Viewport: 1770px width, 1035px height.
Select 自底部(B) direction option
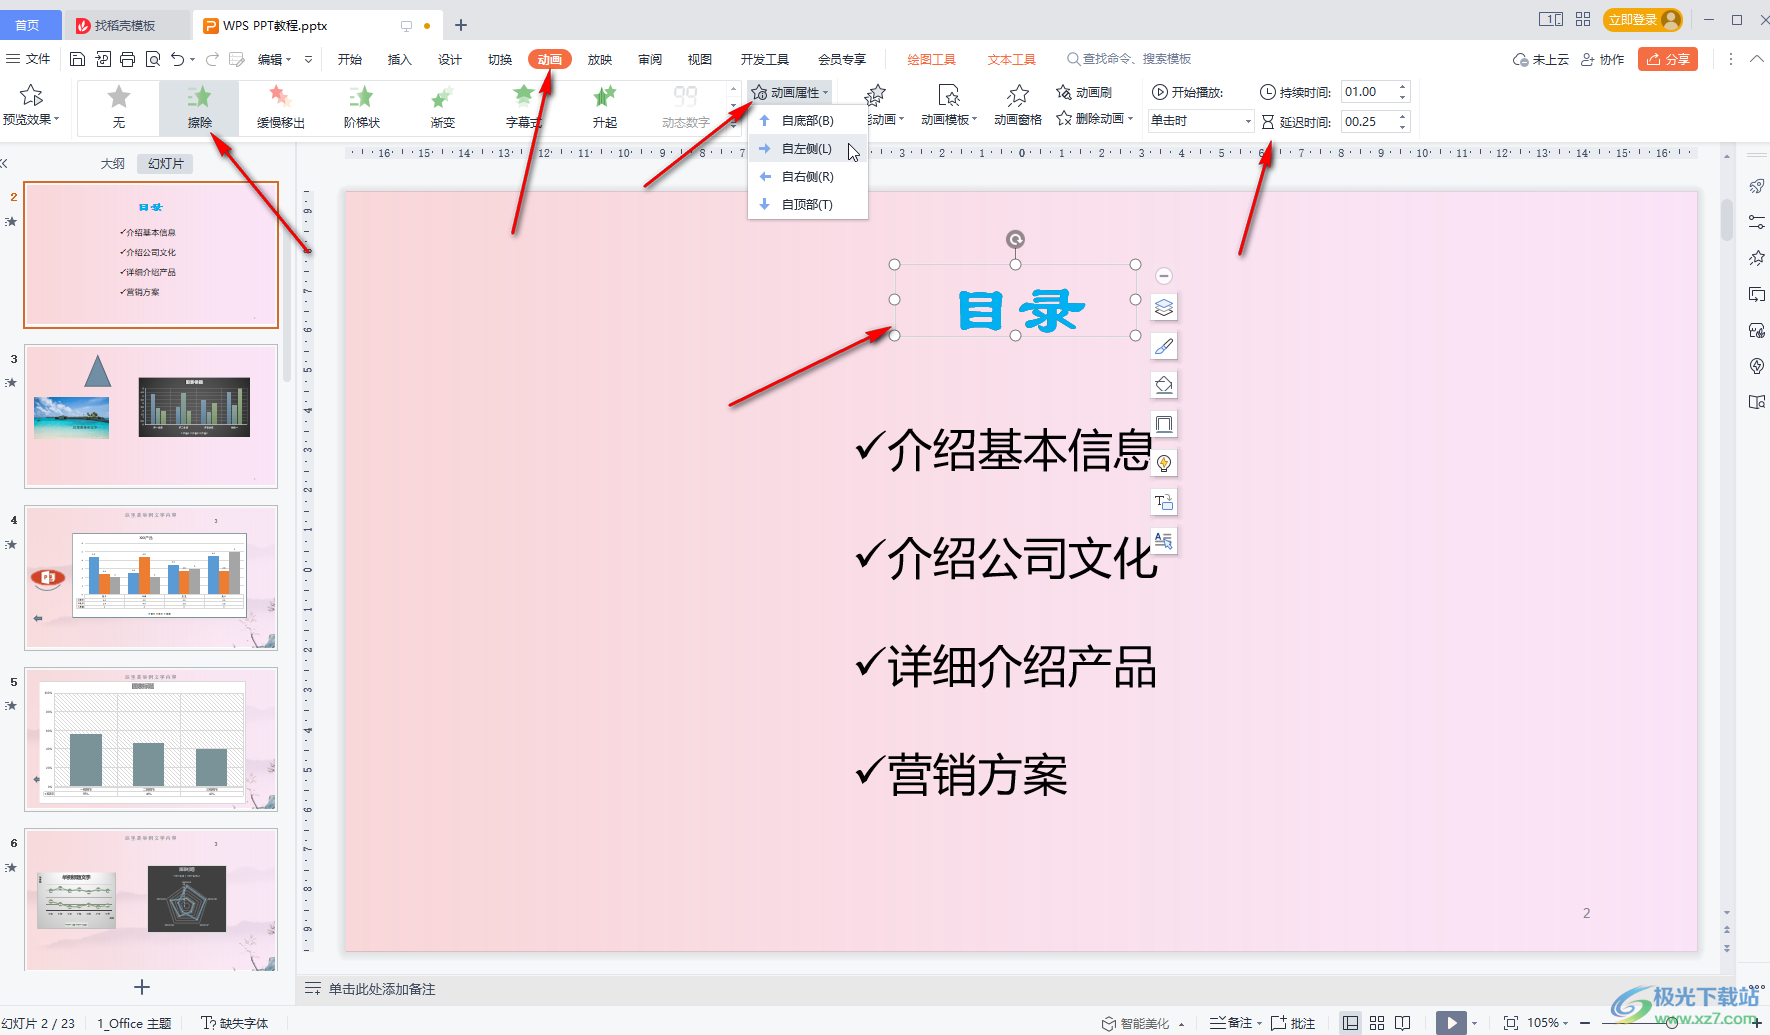(x=808, y=120)
